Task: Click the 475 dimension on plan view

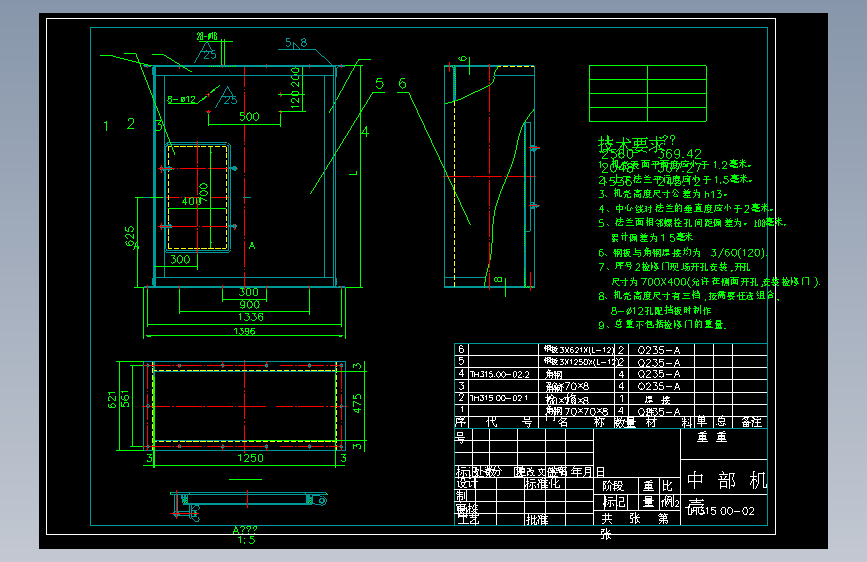Action: point(357,403)
